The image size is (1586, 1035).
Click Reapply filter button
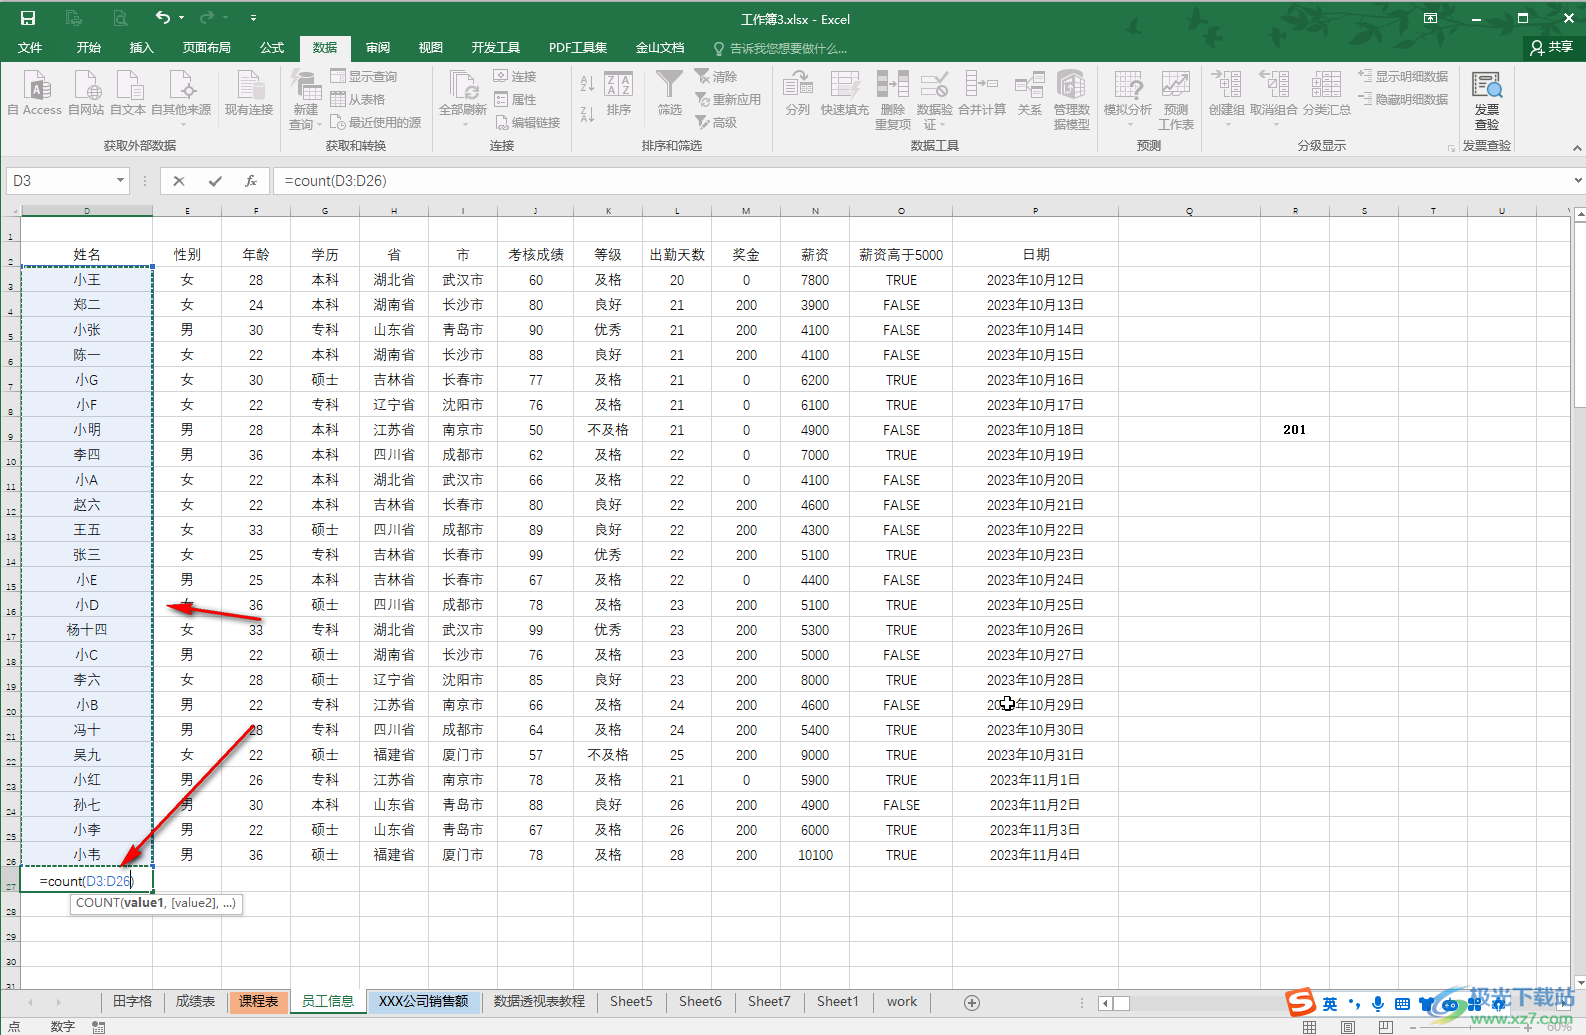pyautogui.click(x=728, y=99)
